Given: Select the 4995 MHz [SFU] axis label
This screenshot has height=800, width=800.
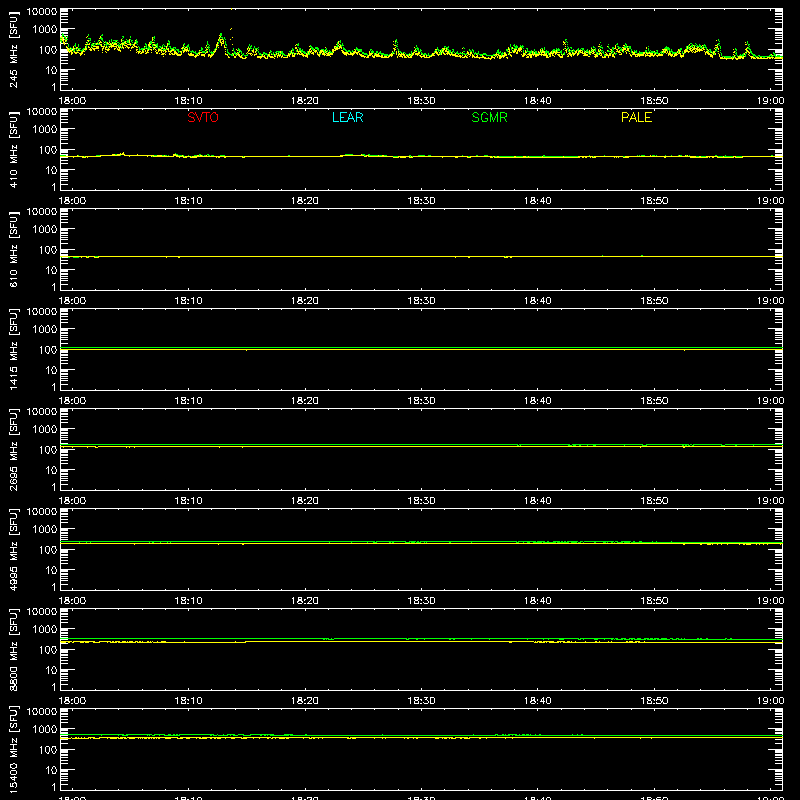Looking at the screenshot, I should pyautogui.click(x=14, y=549).
